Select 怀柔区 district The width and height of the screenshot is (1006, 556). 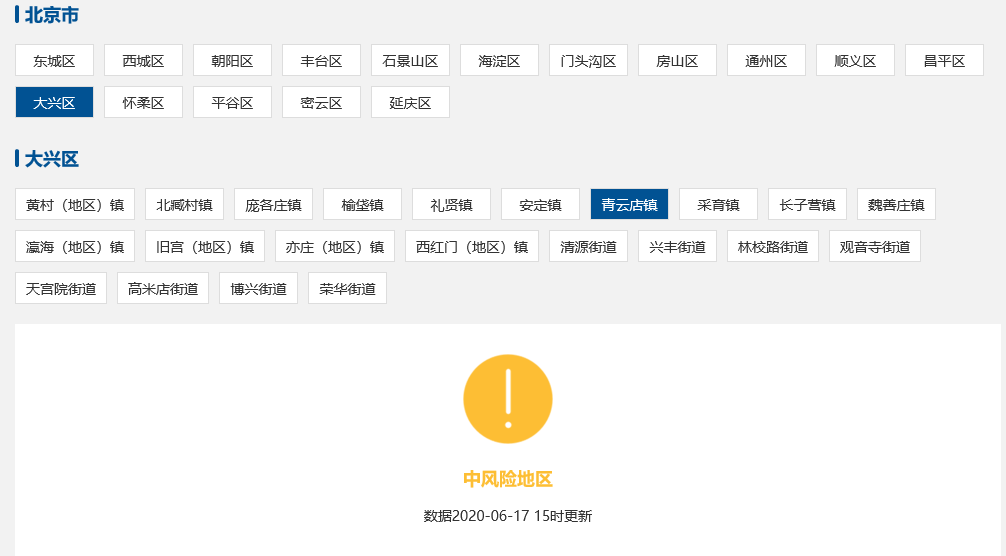click(x=143, y=102)
